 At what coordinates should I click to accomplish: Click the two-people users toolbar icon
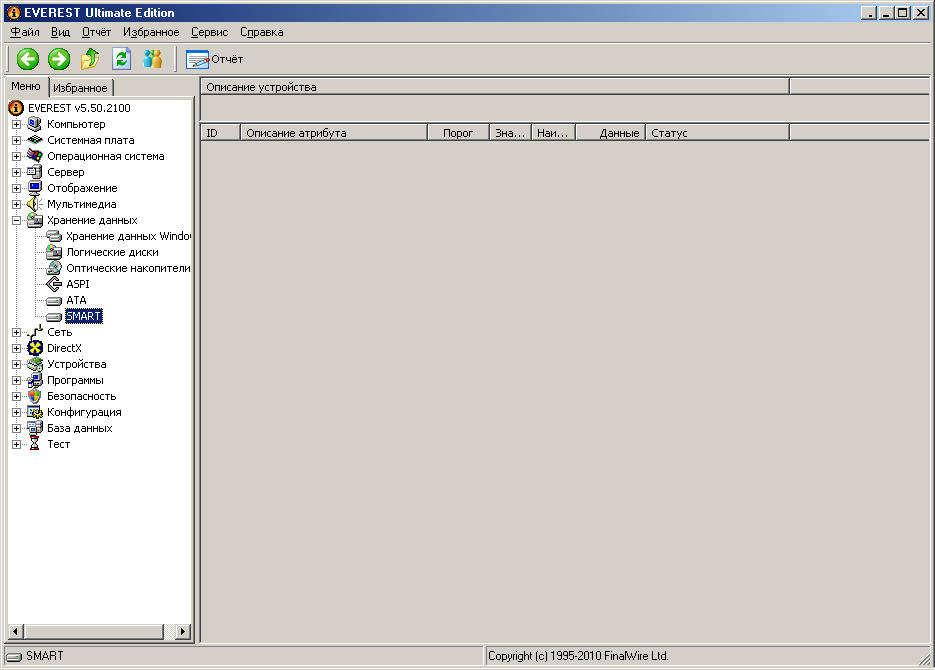(153, 59)
